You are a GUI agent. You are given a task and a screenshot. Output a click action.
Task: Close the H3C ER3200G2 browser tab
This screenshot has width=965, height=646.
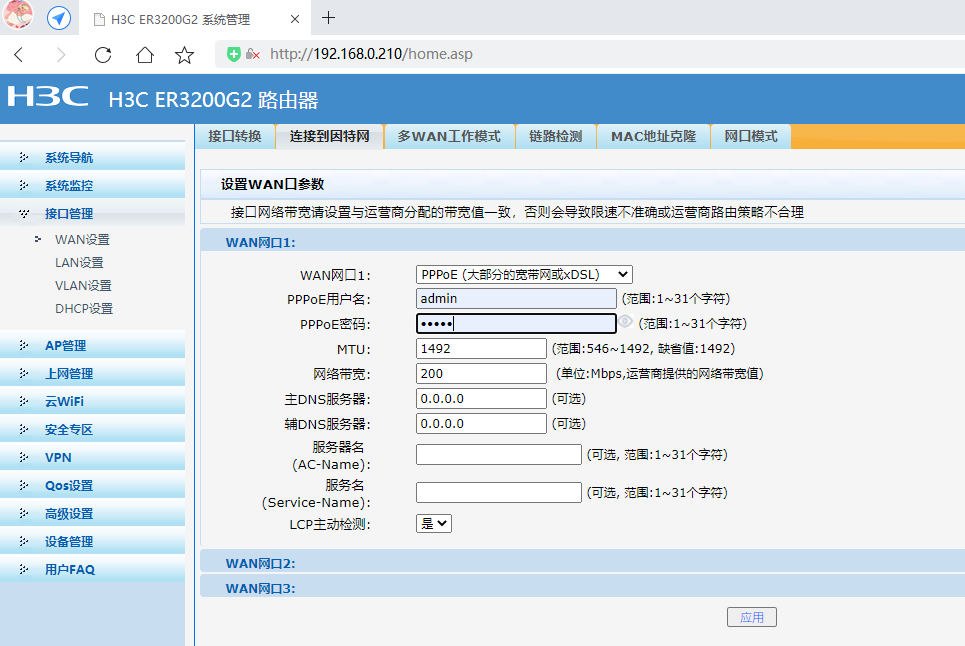[295, 19]
